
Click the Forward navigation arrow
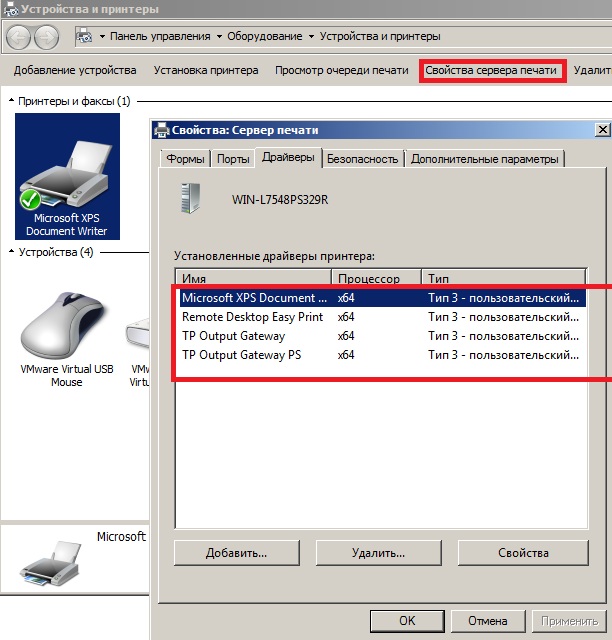click(x=46, y=37)
